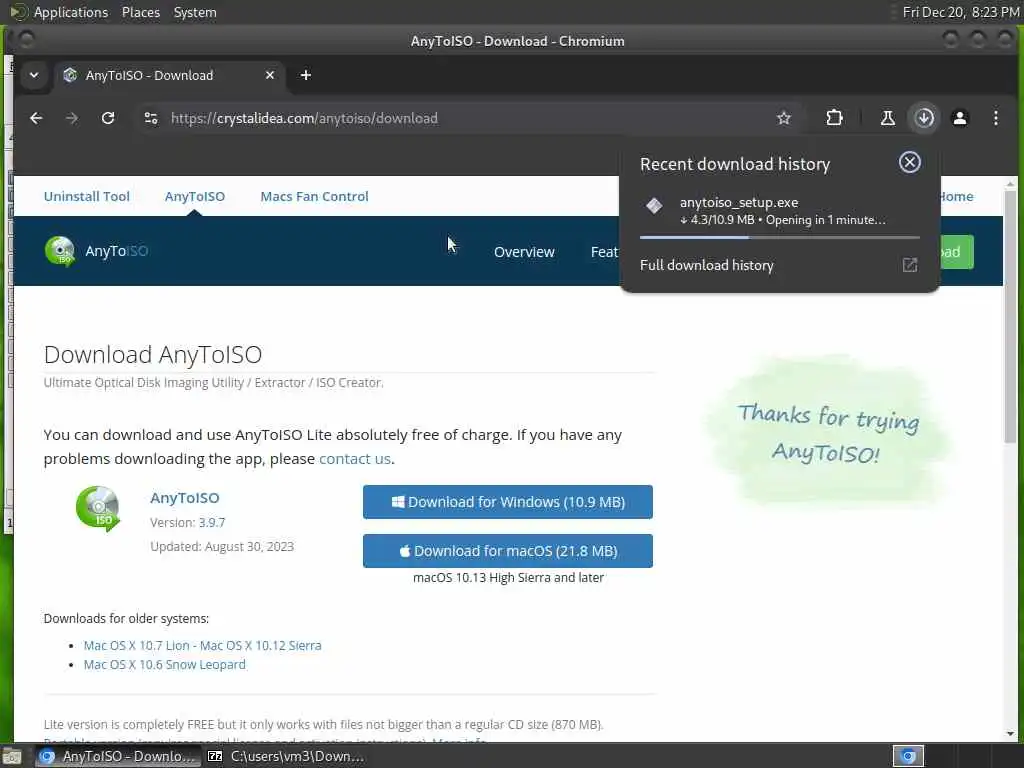
Task: Toggle the Downloads toolbar icon
Action: coord(924,118)
